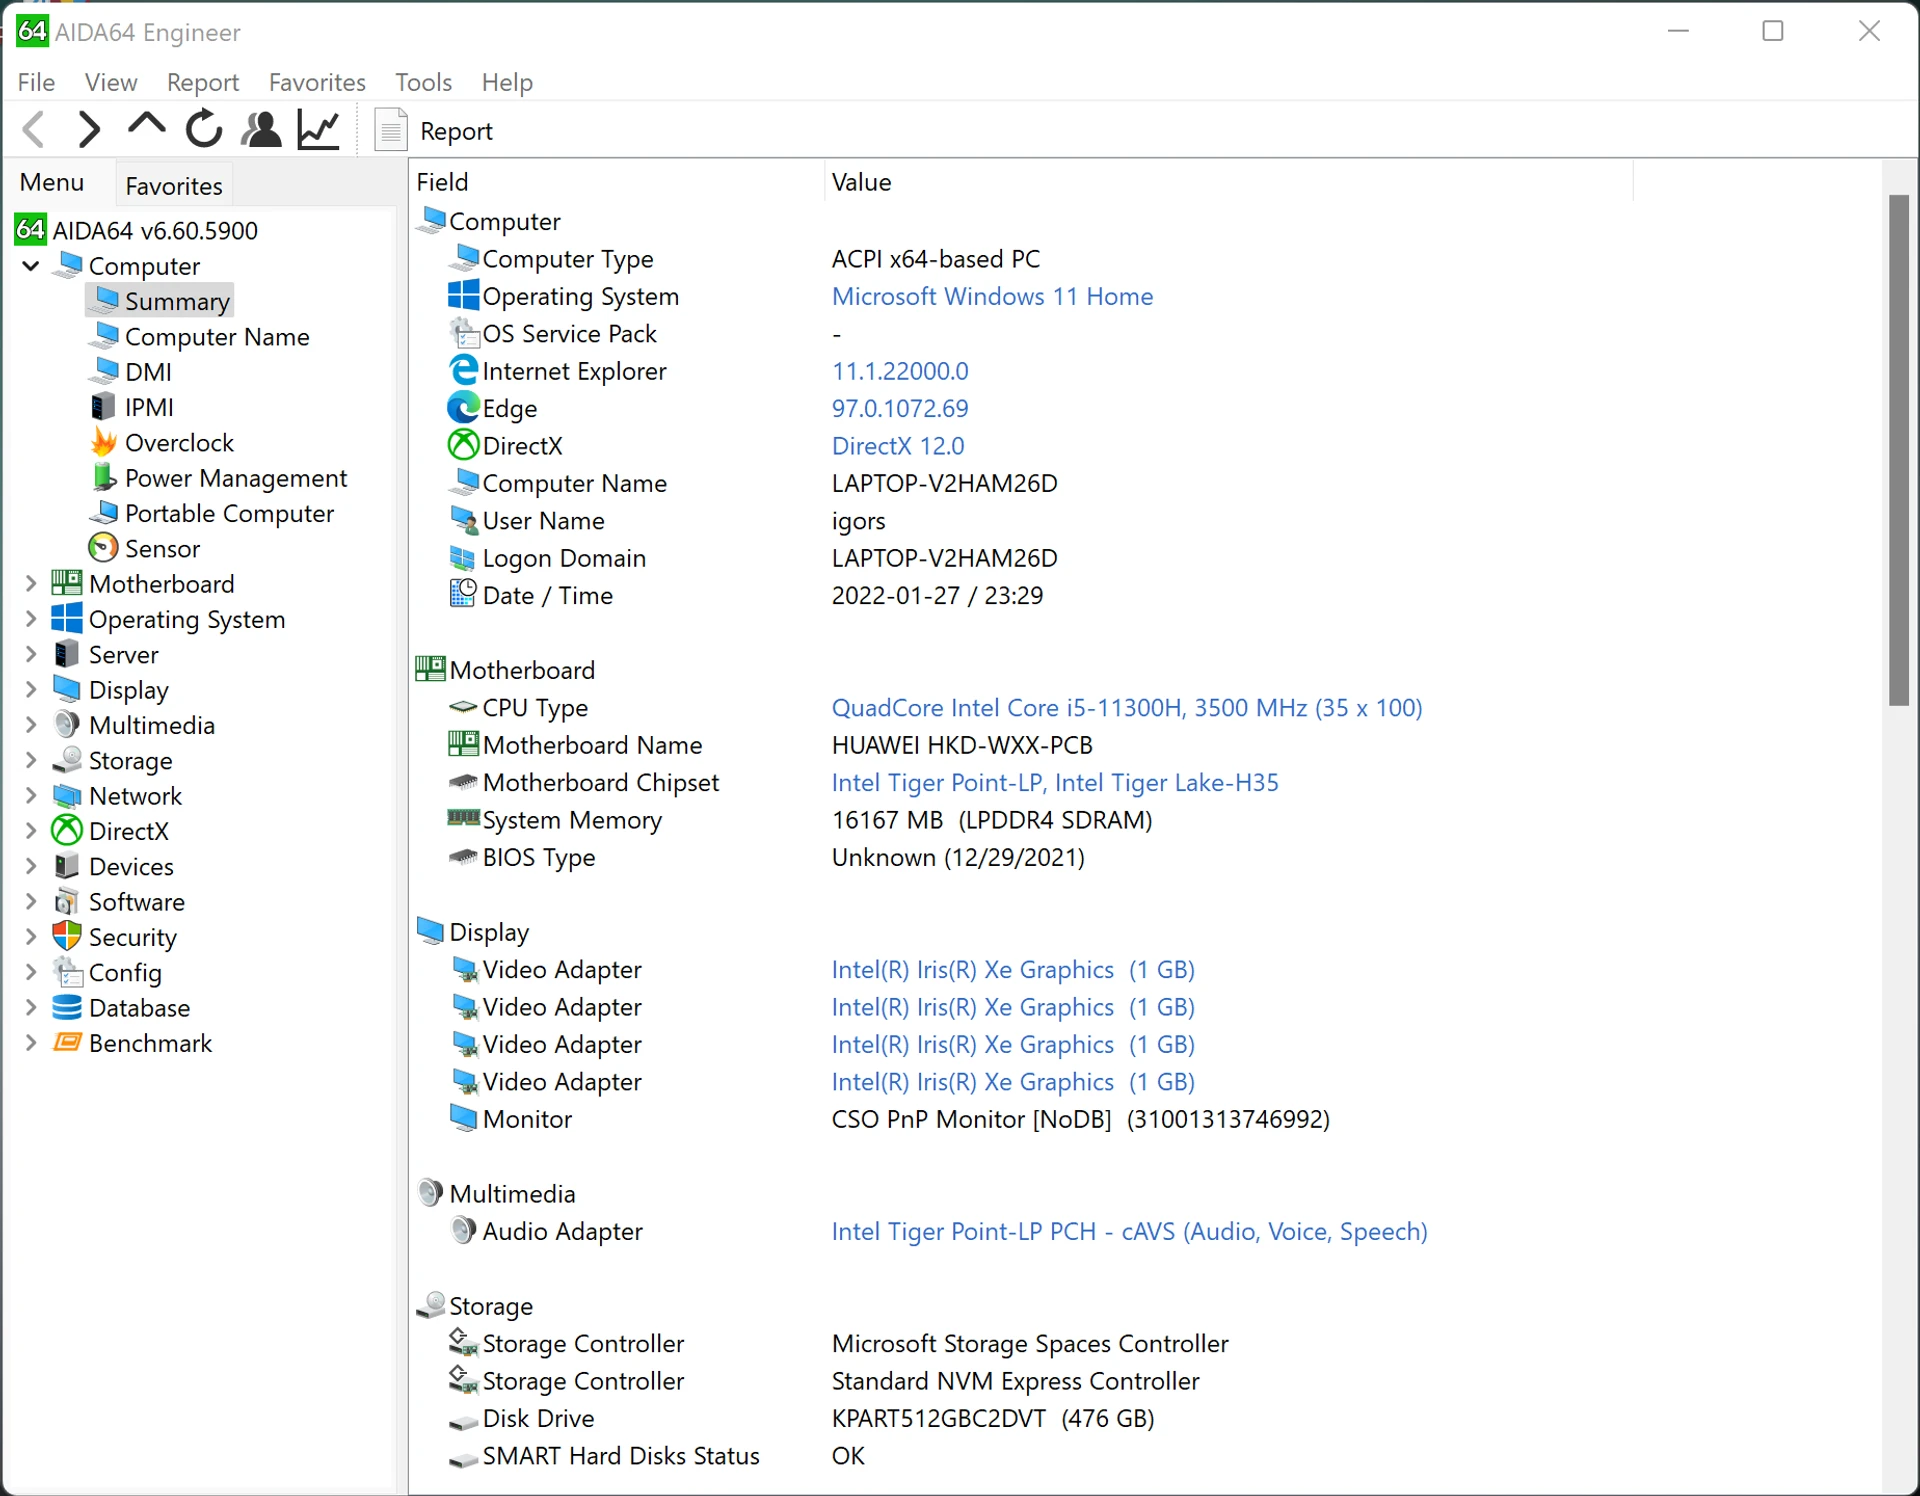The height and width of the screenshot is (1496, 1920).
Task: Expand the Motherboard tree node
Action: [31, 584]
